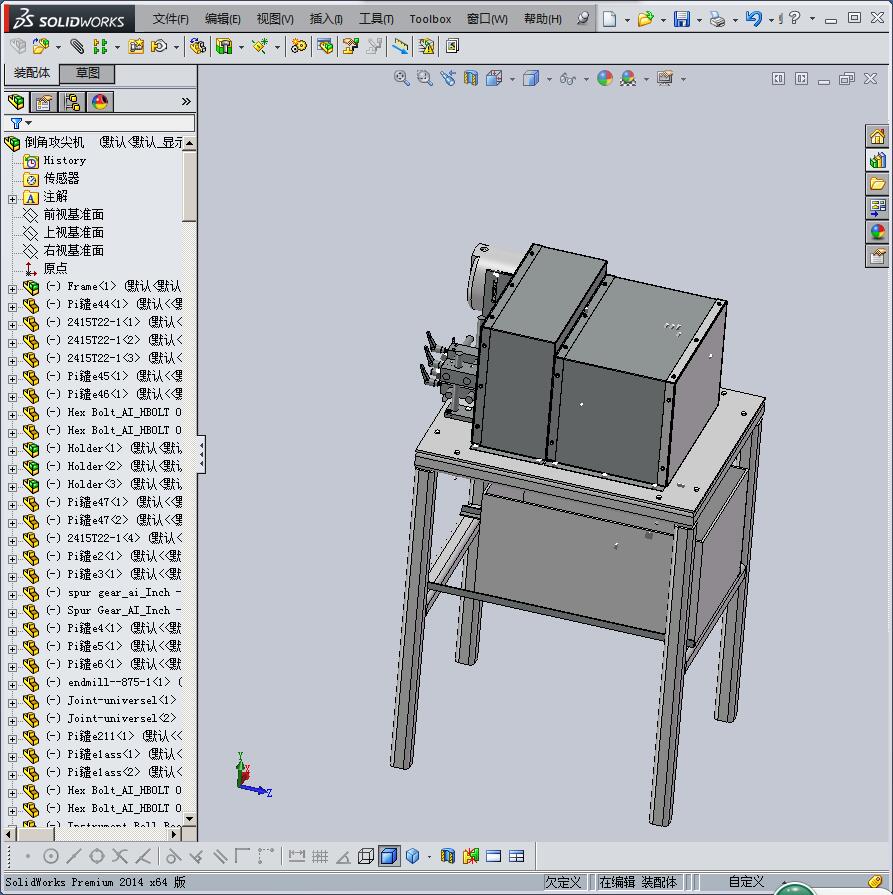Click the feature tree filter input field
The width and height of the screenshot is (893, 895).
pos(100,123)
